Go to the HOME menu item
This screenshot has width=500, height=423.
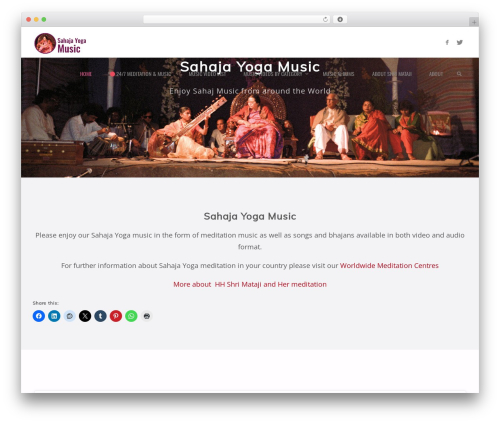point(86,74)
